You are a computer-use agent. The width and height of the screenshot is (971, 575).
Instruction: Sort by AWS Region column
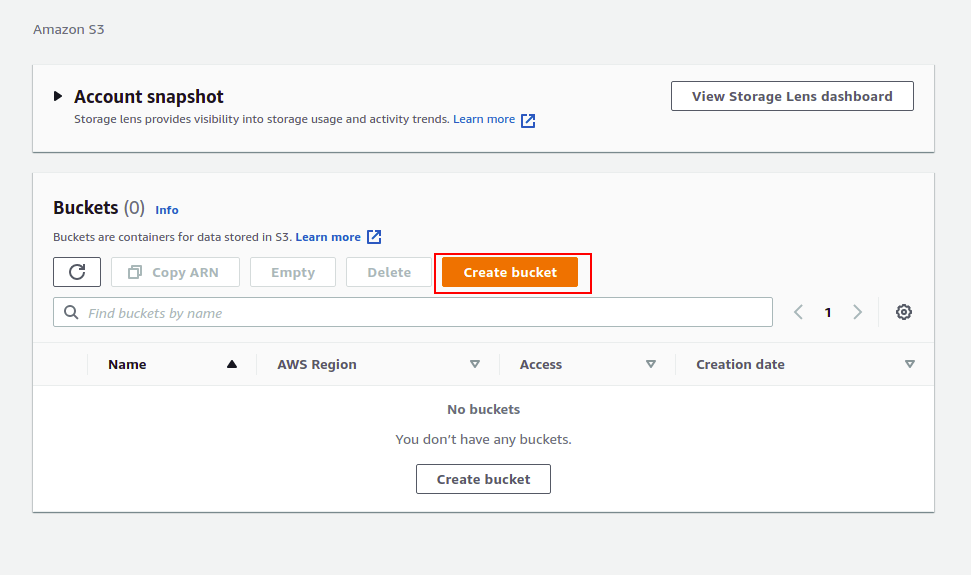[378, 365]
